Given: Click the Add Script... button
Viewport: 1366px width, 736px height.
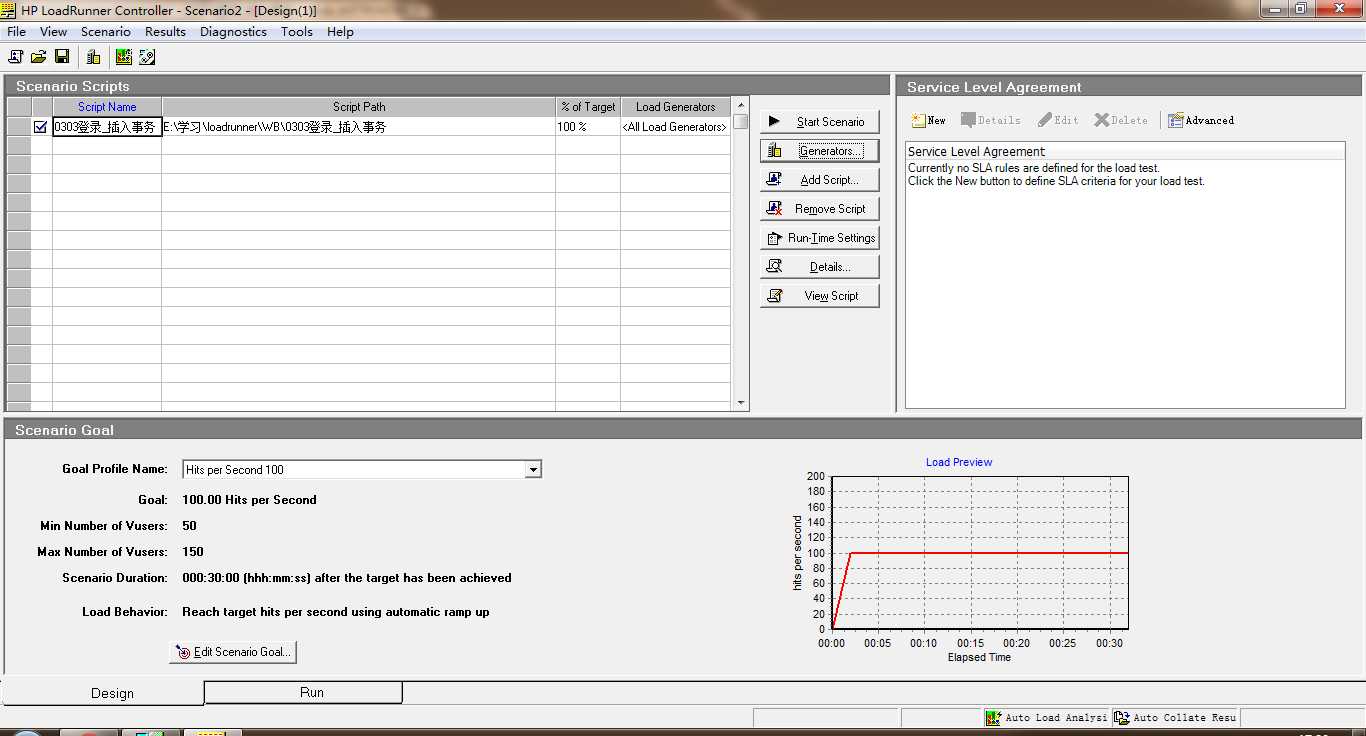Looking at the screenshot, I should pos(820,179).
